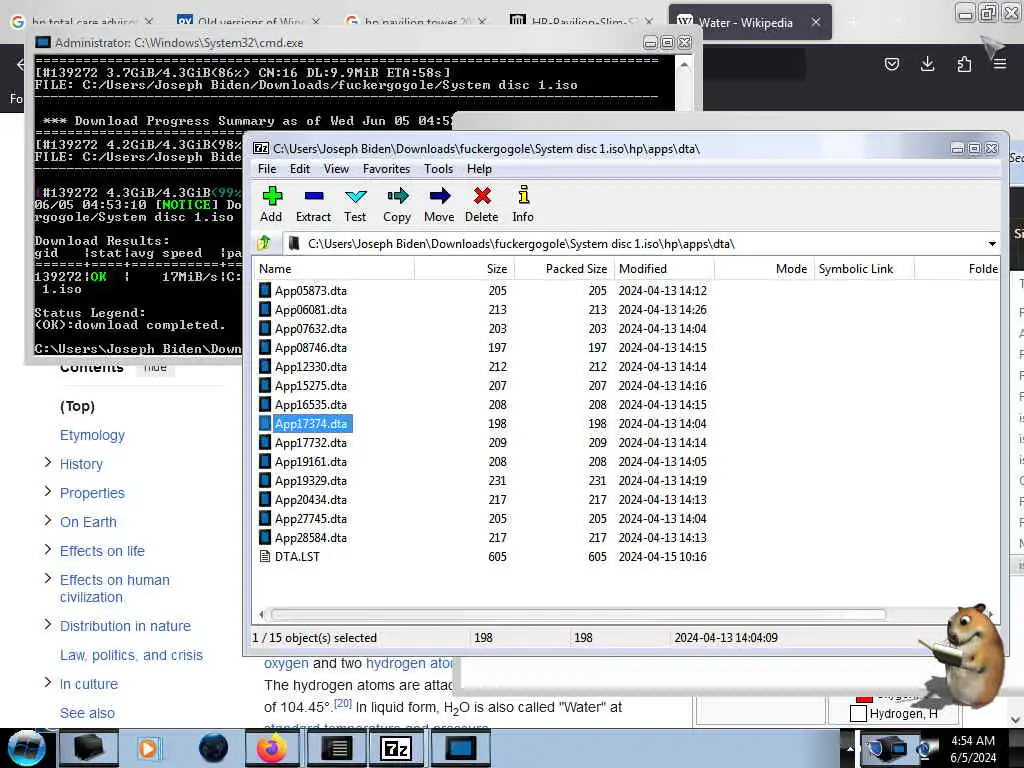
Task: Toggle the Hydrogen, H legend checkbox
Action: point(858,713)
